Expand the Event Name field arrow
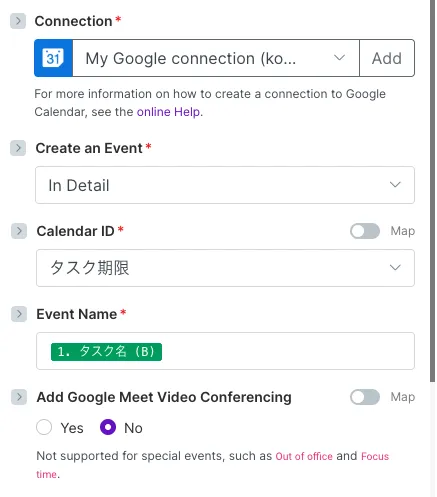The height and width of the screenshot is (497, 437). point(19,314)
